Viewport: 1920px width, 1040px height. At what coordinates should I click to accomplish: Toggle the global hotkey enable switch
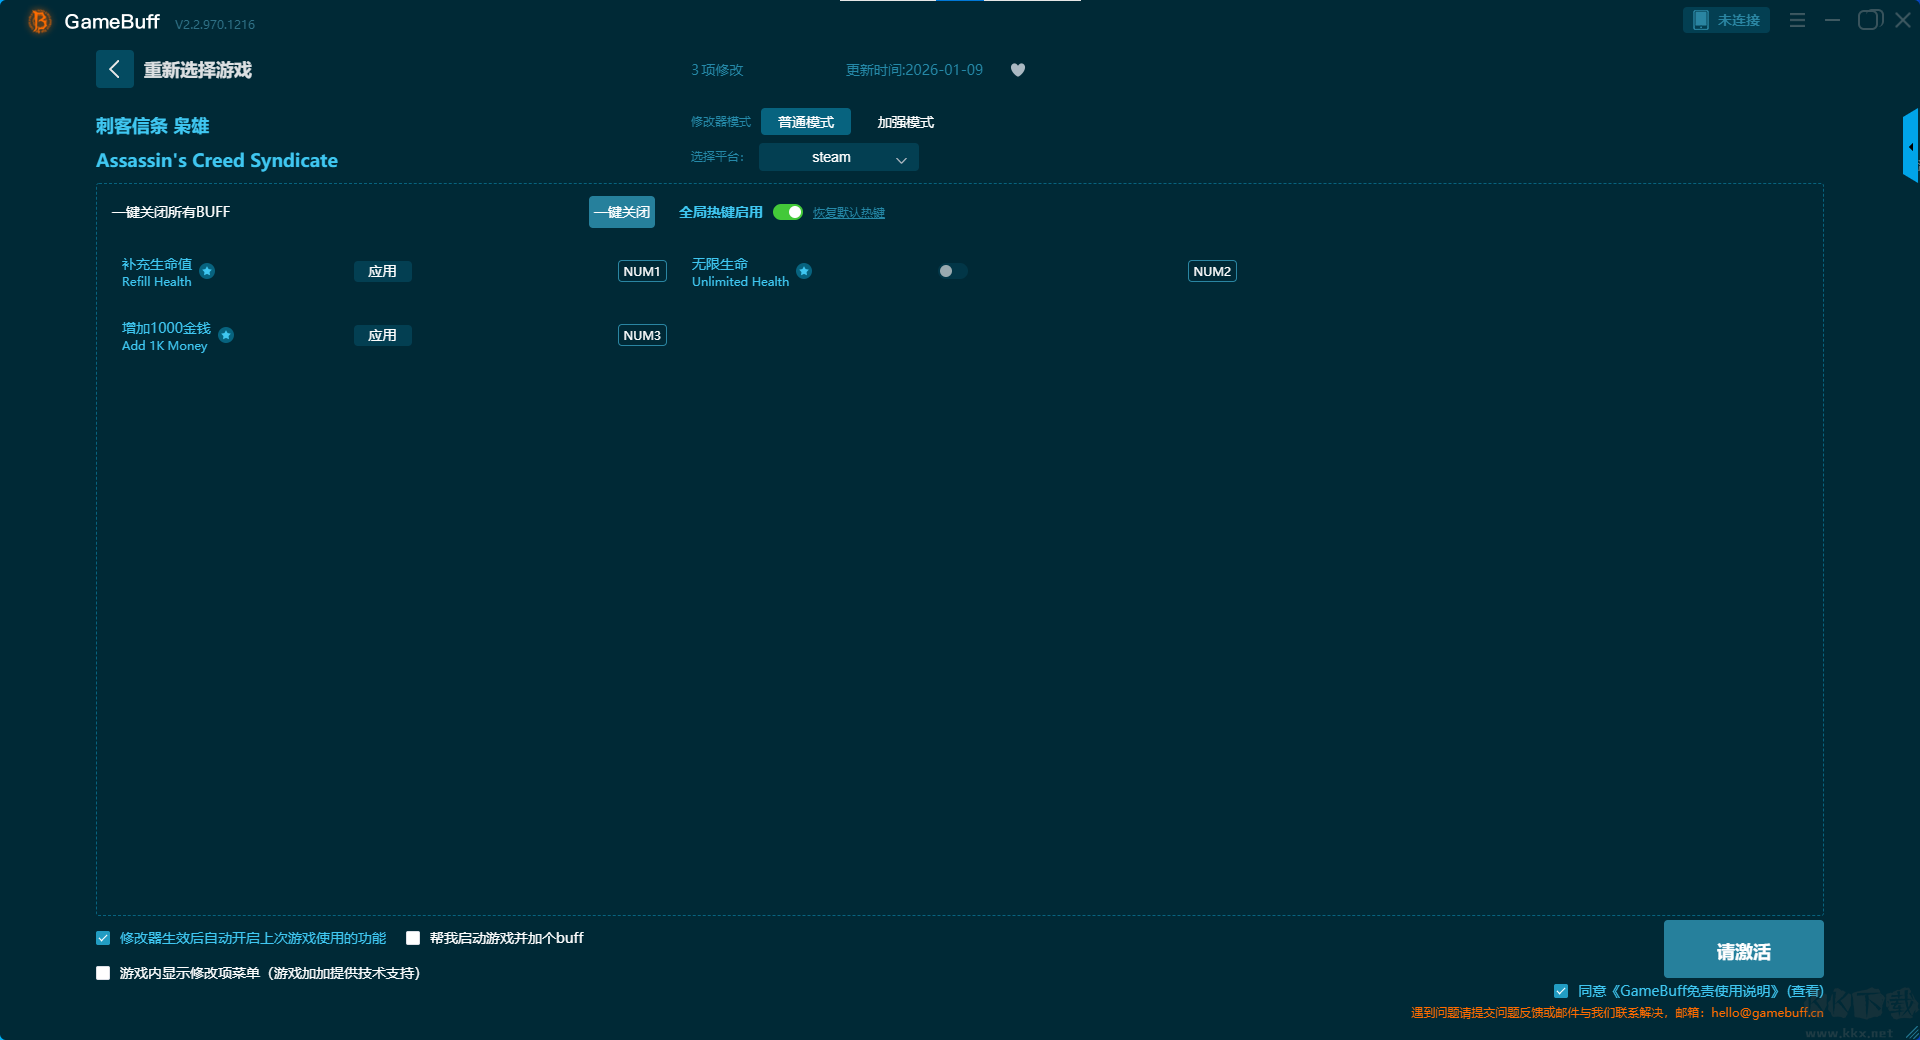(788, 212)
